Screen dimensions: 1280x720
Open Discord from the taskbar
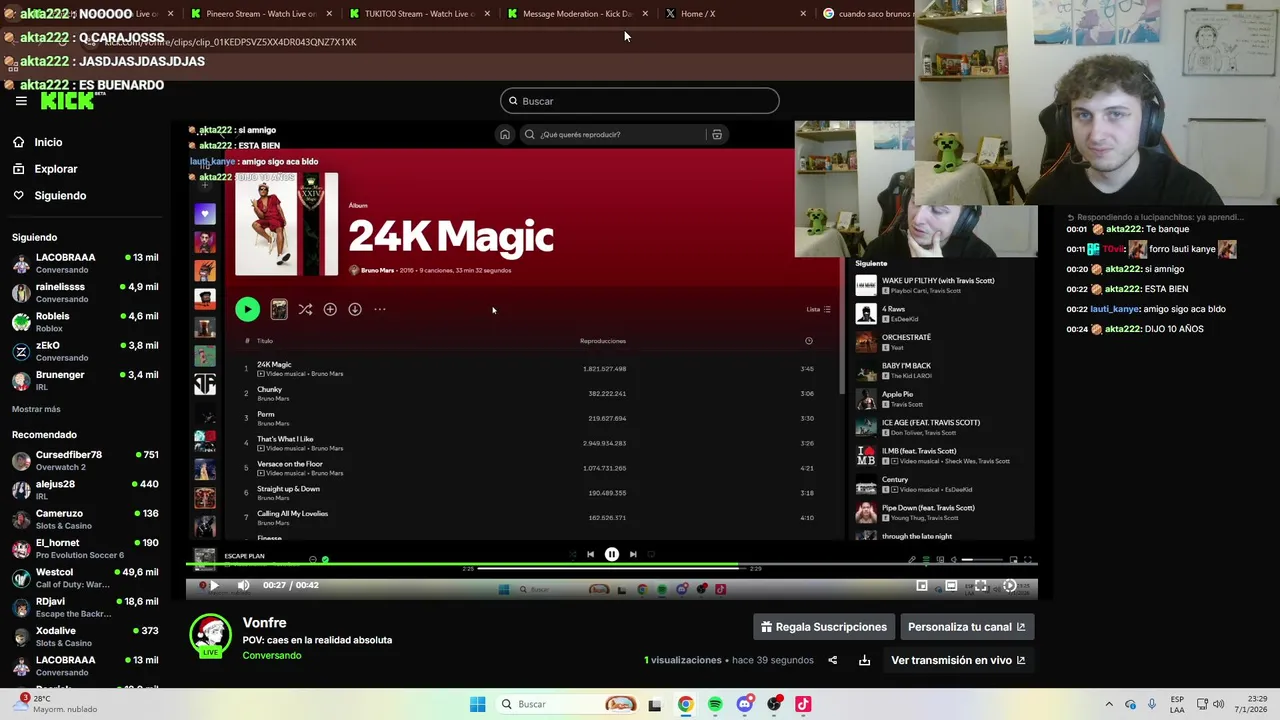click(744, 704)
